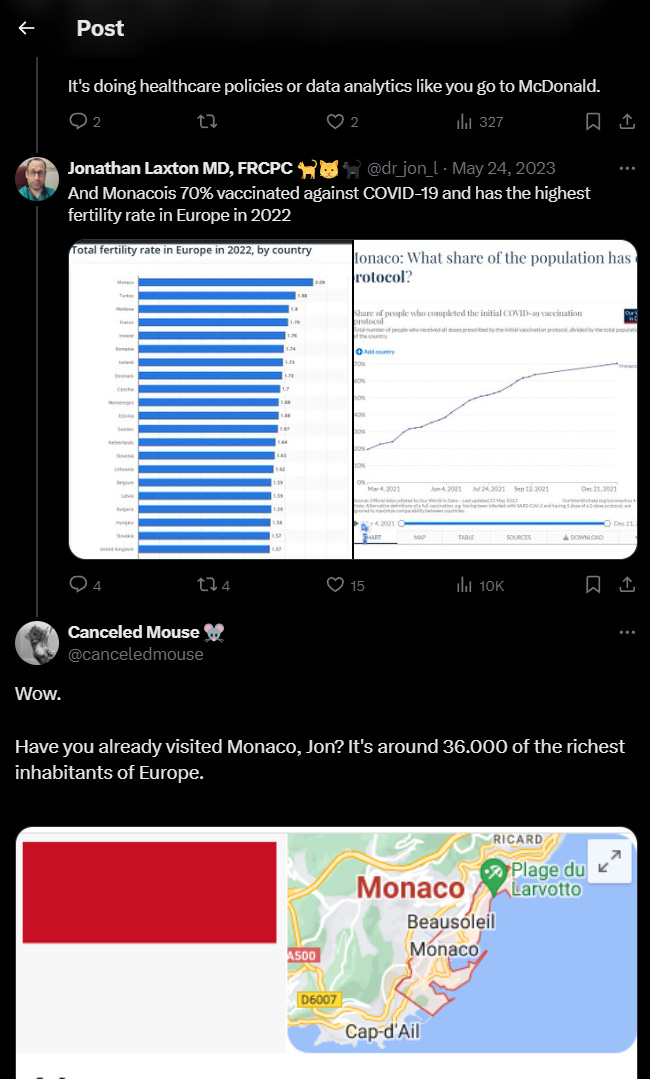Image resolution: width=650 pixels, height=1079 pixels.
Task: Bookmark Jonathan Laxton's post
Action: pyautogui.click(x=593, y=585)
